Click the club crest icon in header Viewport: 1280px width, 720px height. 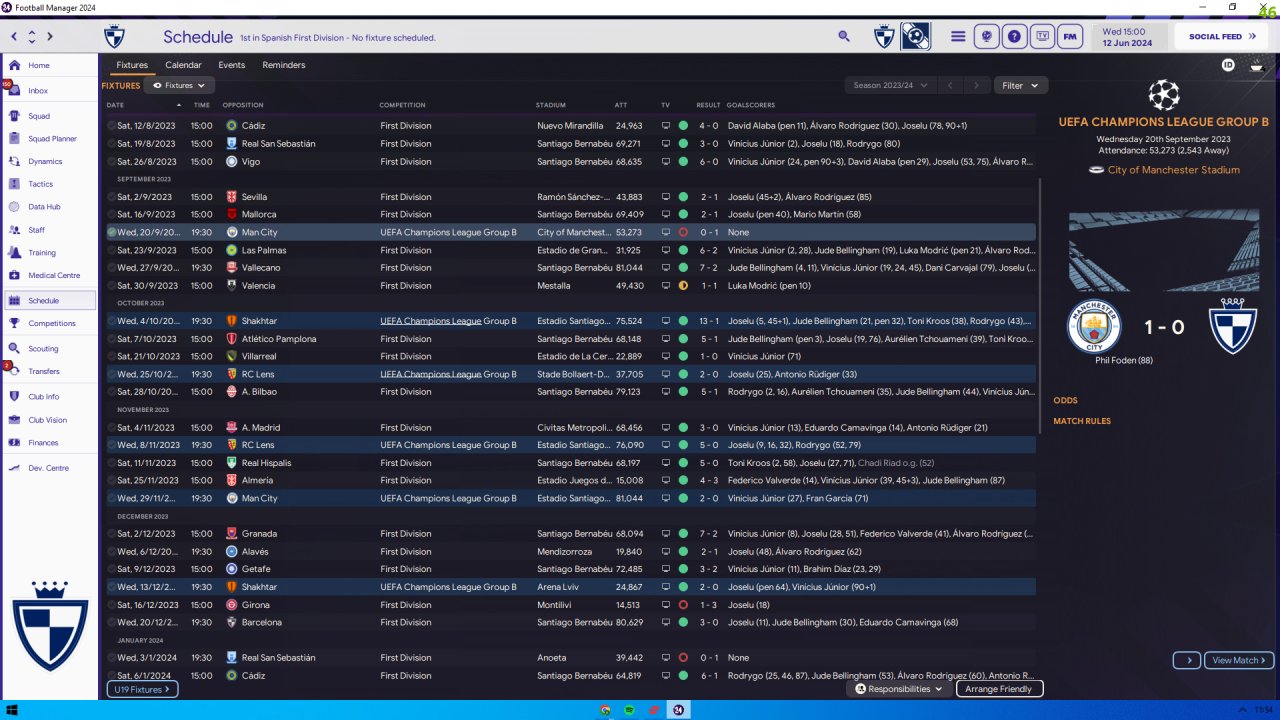pyautogui.click(x=884, y=37)
